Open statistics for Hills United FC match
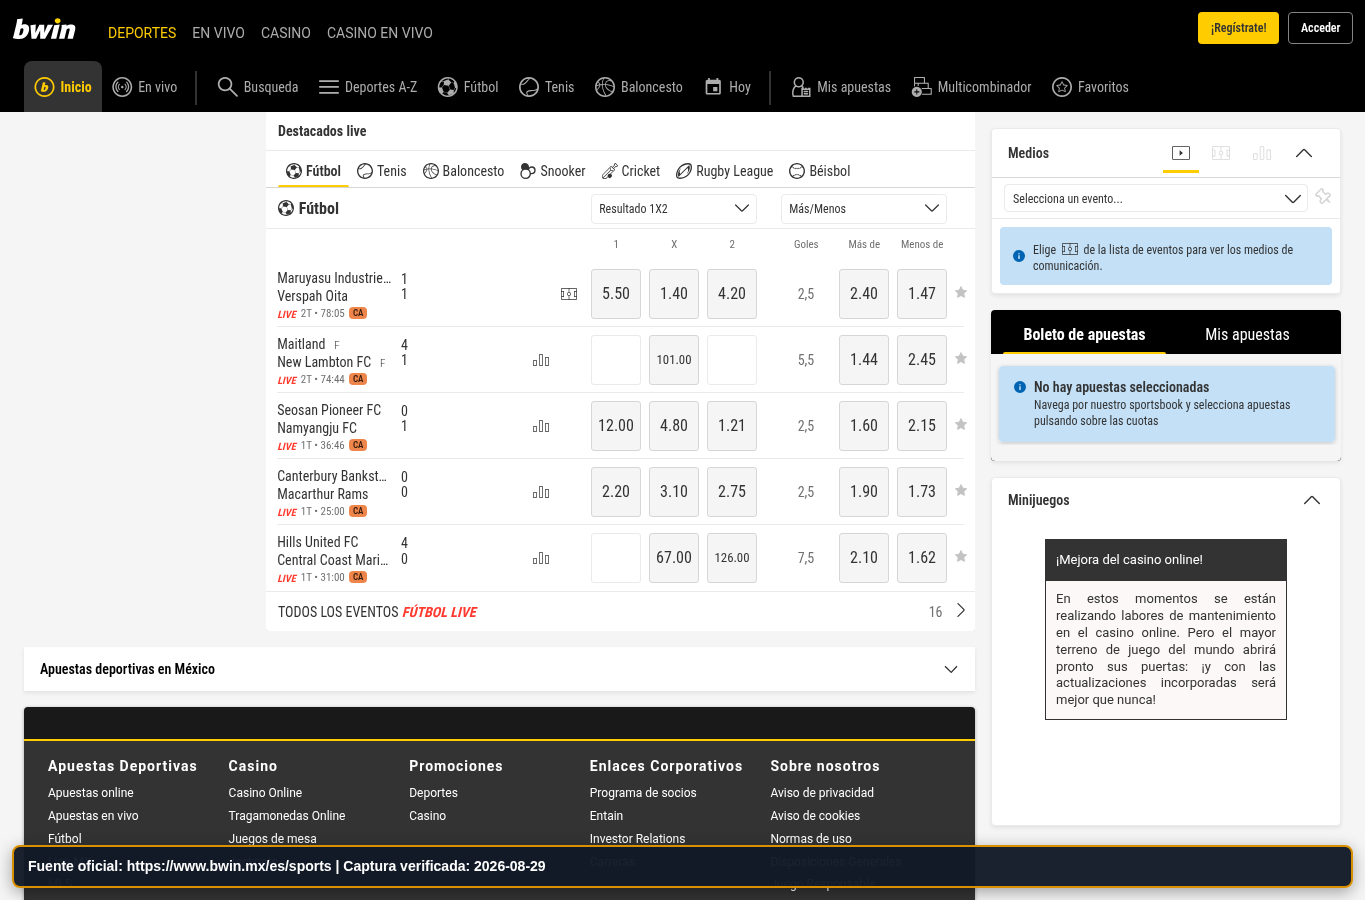The height and width of the screenshot is (900, 1365). [x=541, y=558]
